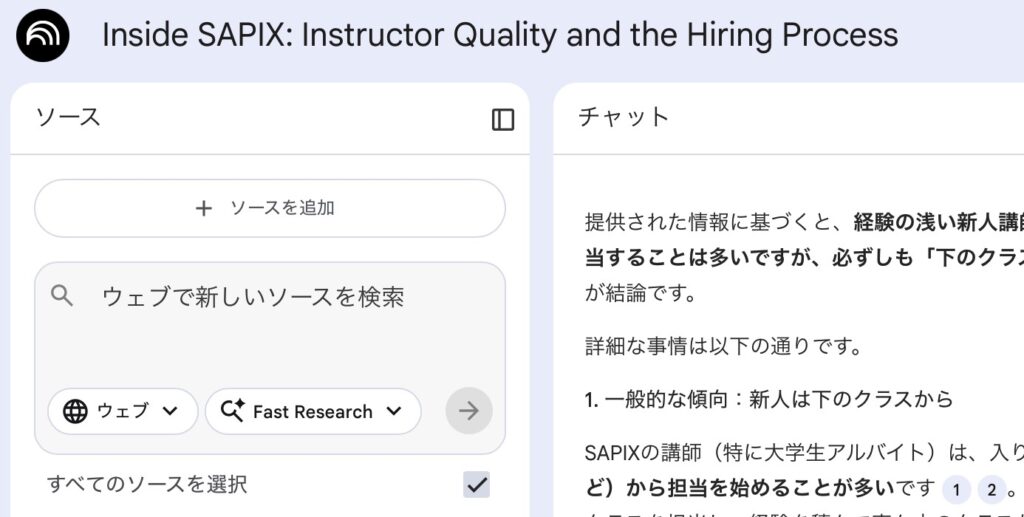Click heading 一般的な傾向：新人は下のクラスから

768,399
